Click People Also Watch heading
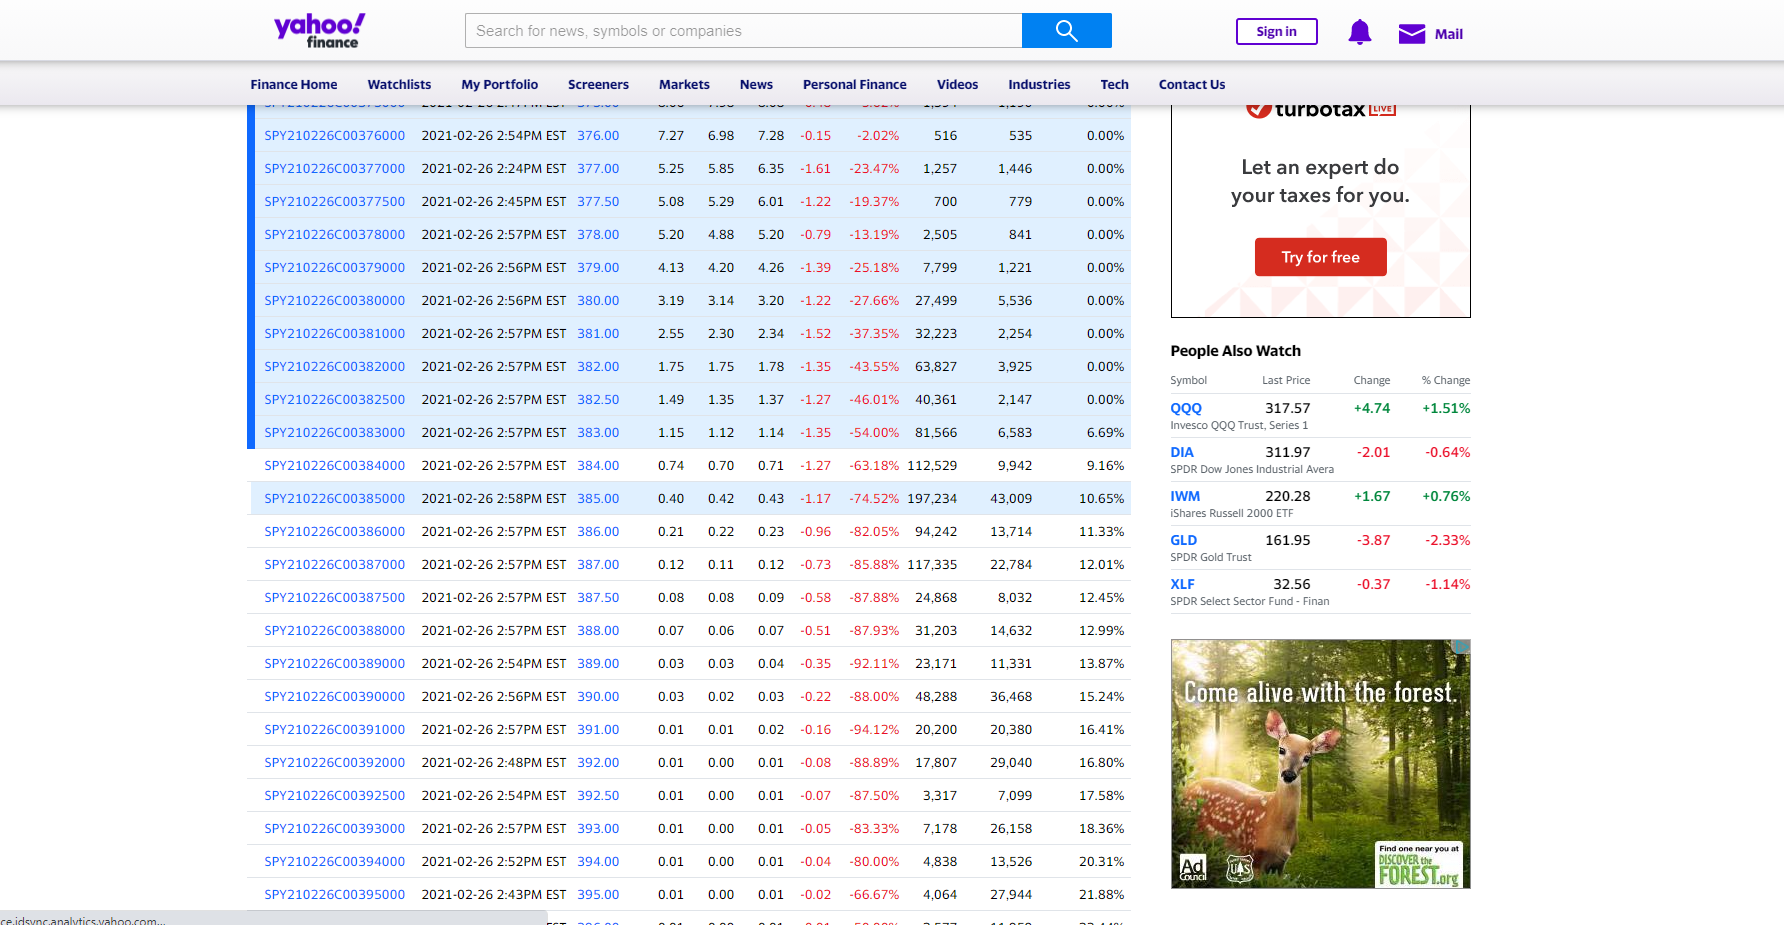 1235,351
